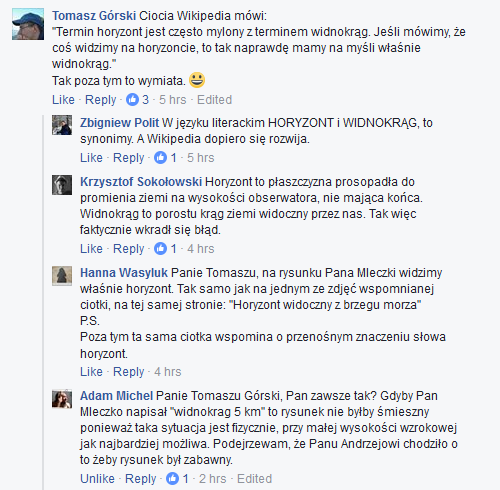View edit history of Tomasz Górski's comment
This screenshot has width=500, height=490.
click(x=214, y=100)
